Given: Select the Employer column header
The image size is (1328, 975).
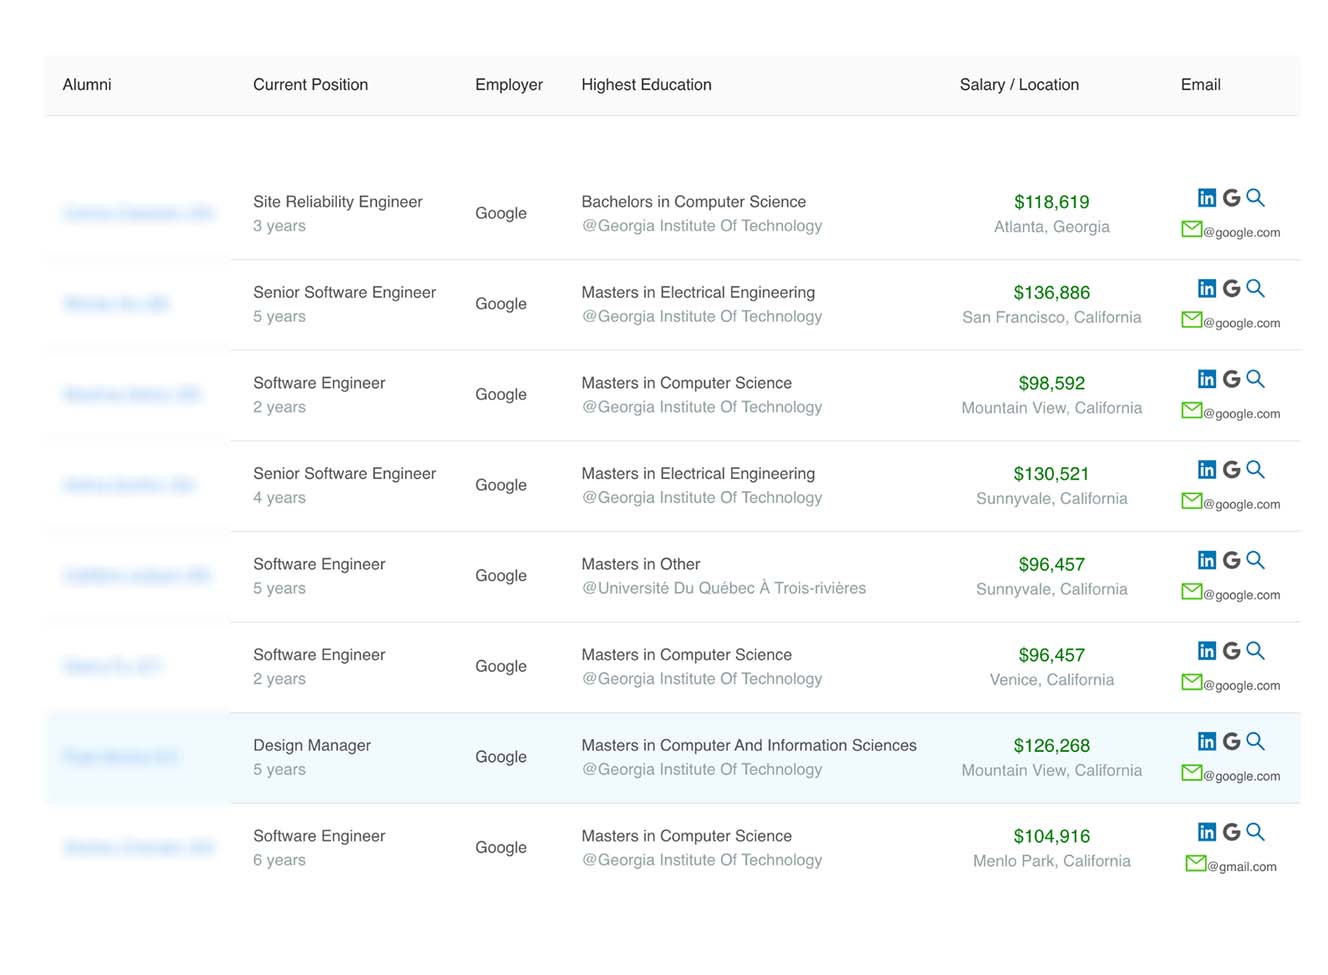Looking at the screenshot, I should 509,85.
